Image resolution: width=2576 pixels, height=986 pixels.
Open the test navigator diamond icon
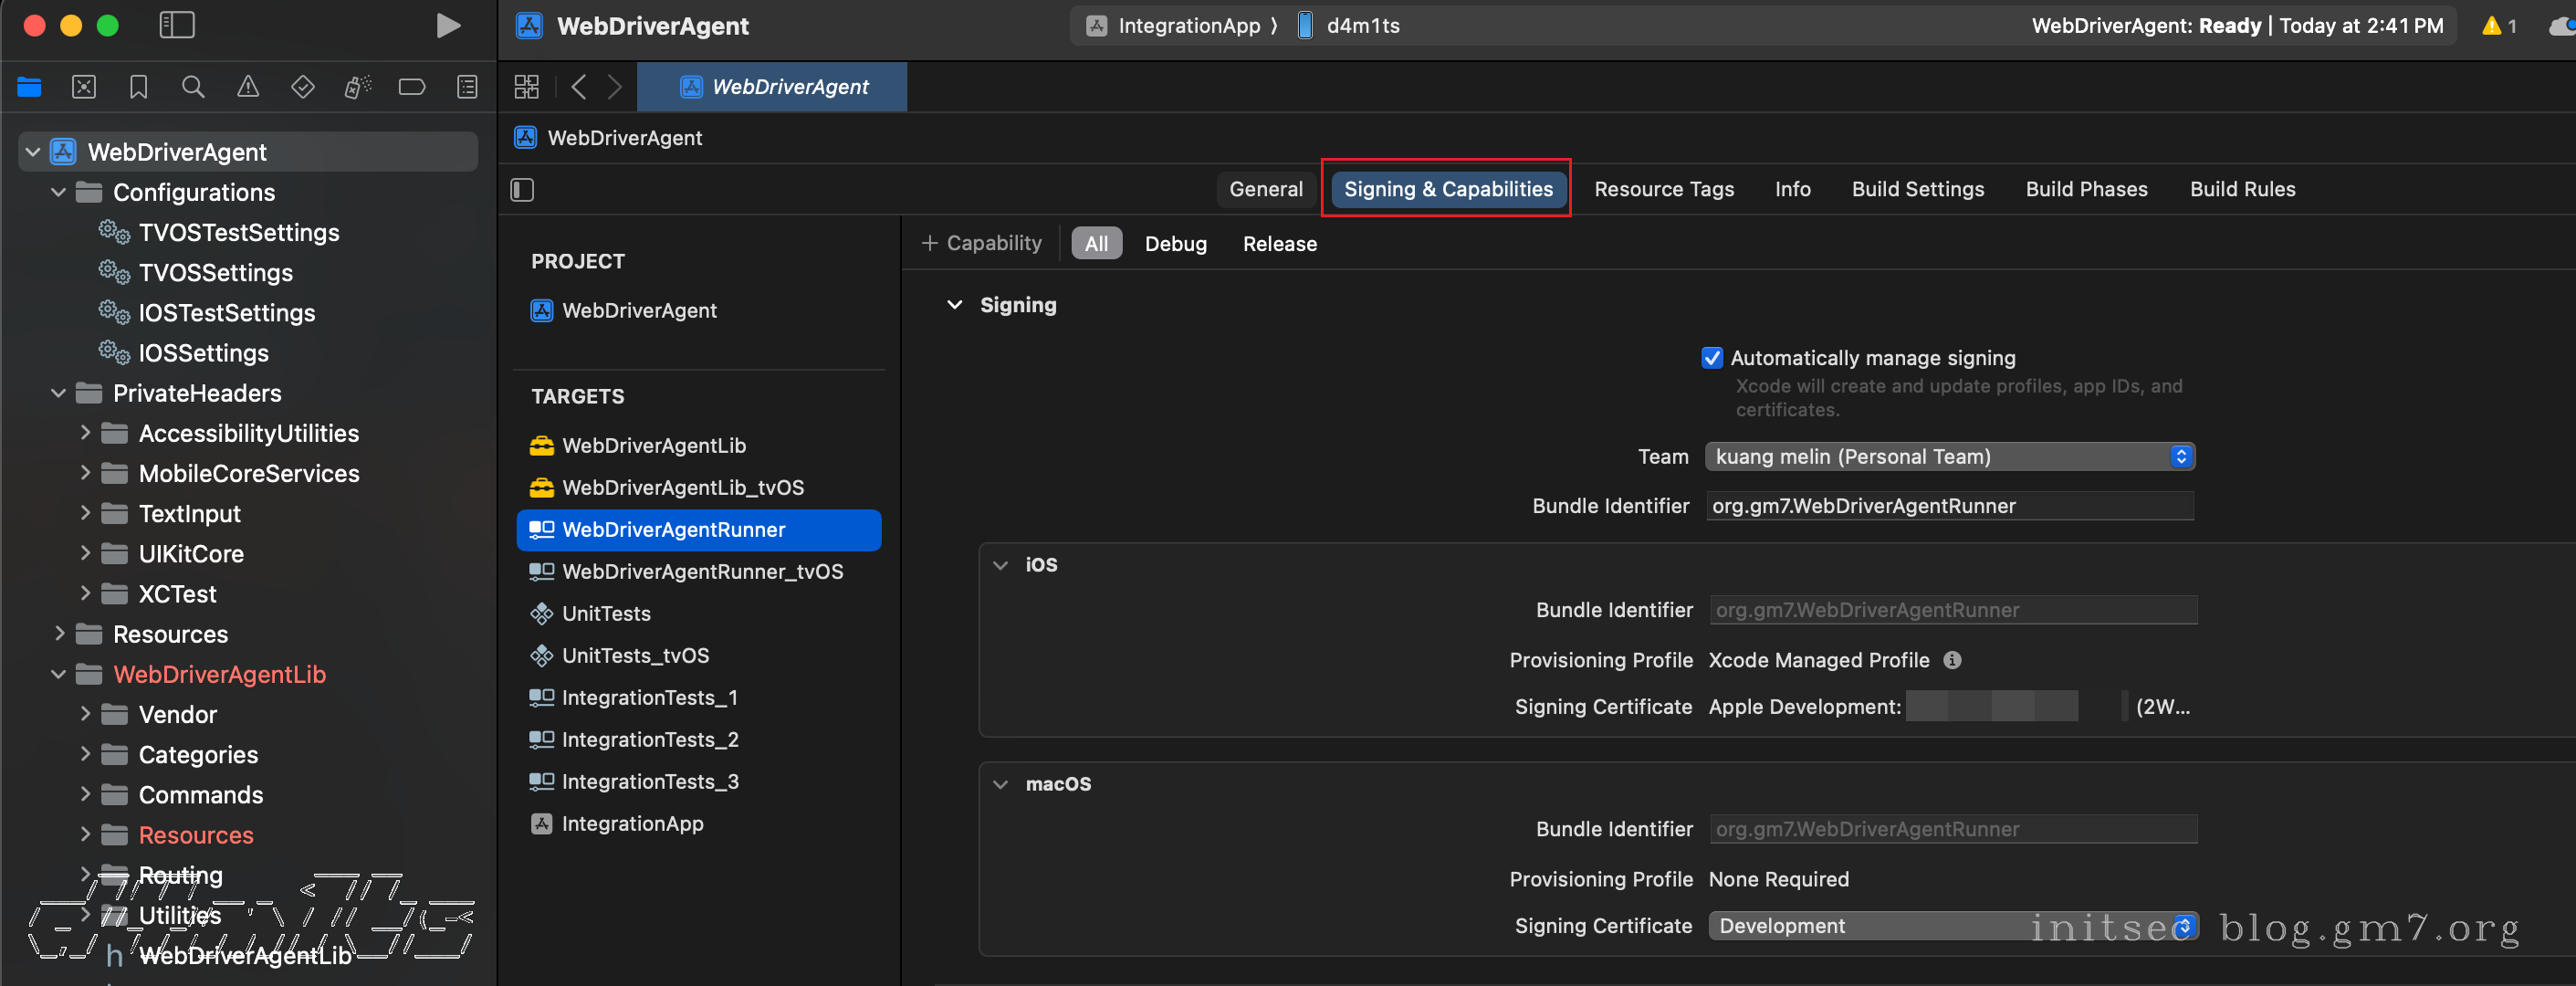click(302, 87)
